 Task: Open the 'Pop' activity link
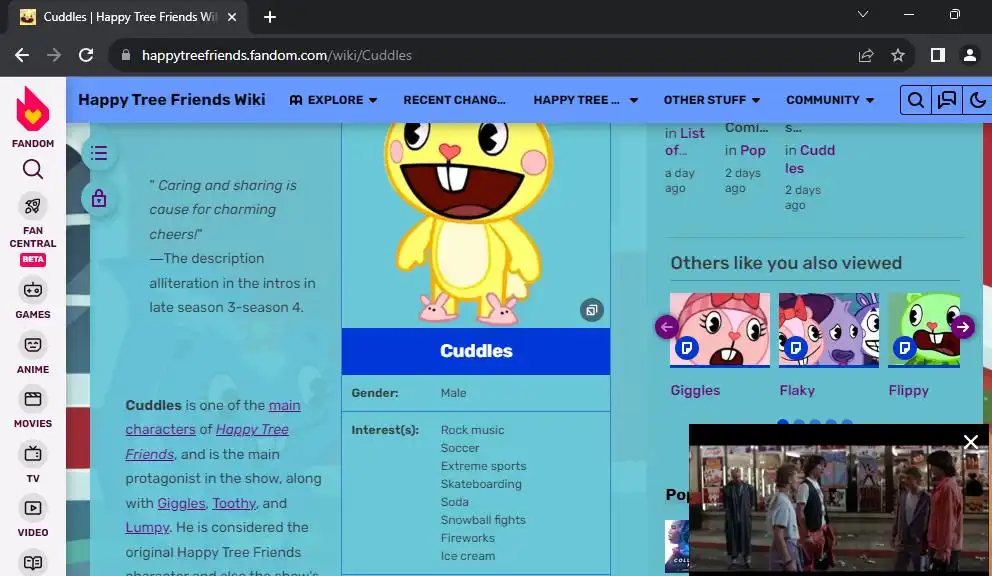[753, 151]
